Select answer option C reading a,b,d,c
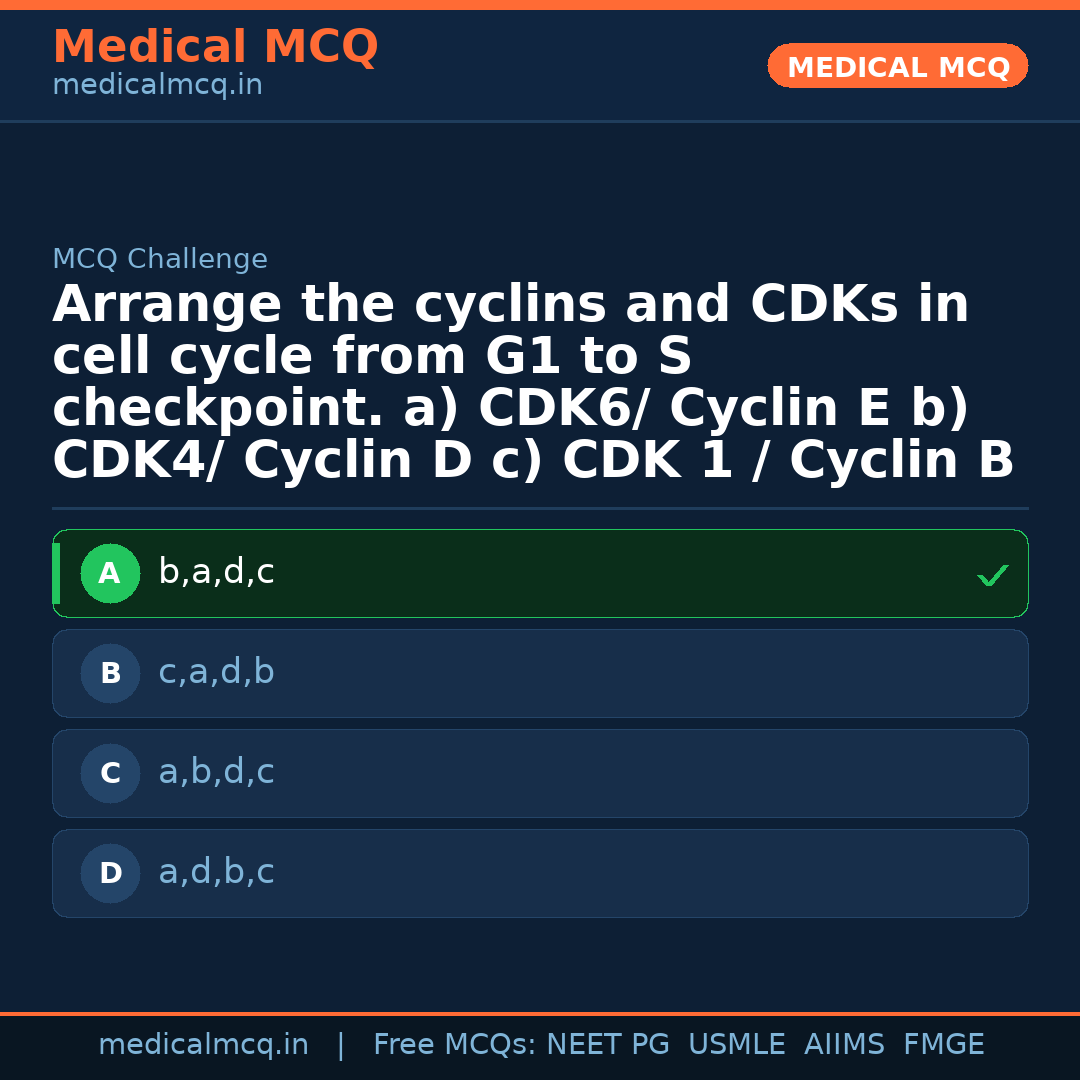Viewport: 1080px width, 1080px height. tap(540, 773)
